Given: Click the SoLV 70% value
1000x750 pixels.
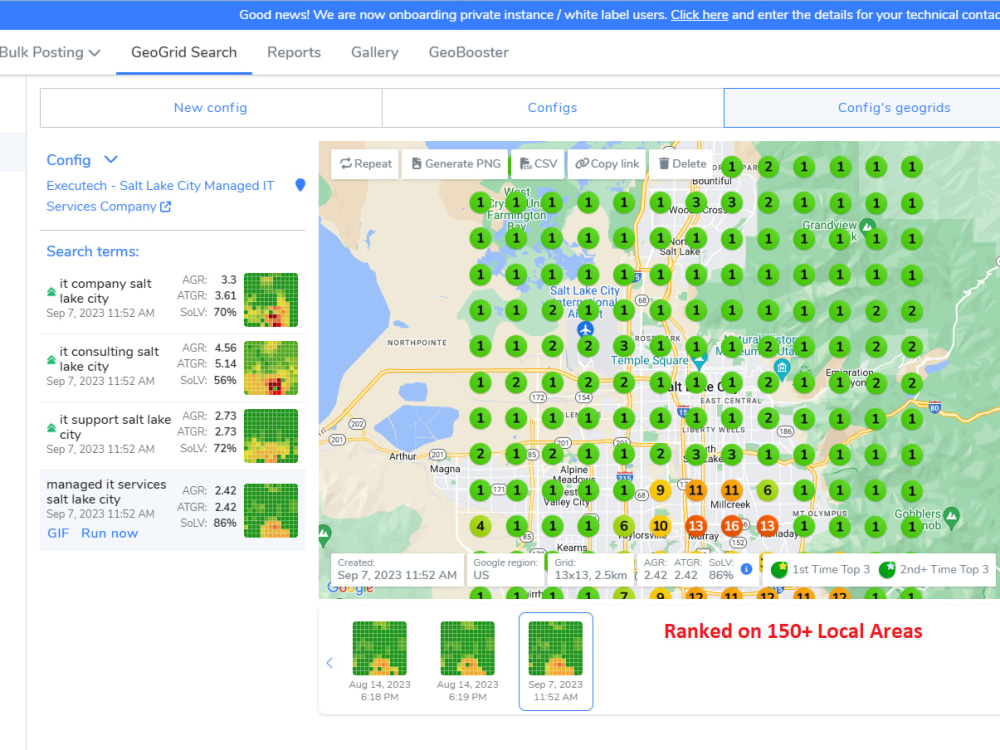Looking at the screenshot, I should (225, 312).
